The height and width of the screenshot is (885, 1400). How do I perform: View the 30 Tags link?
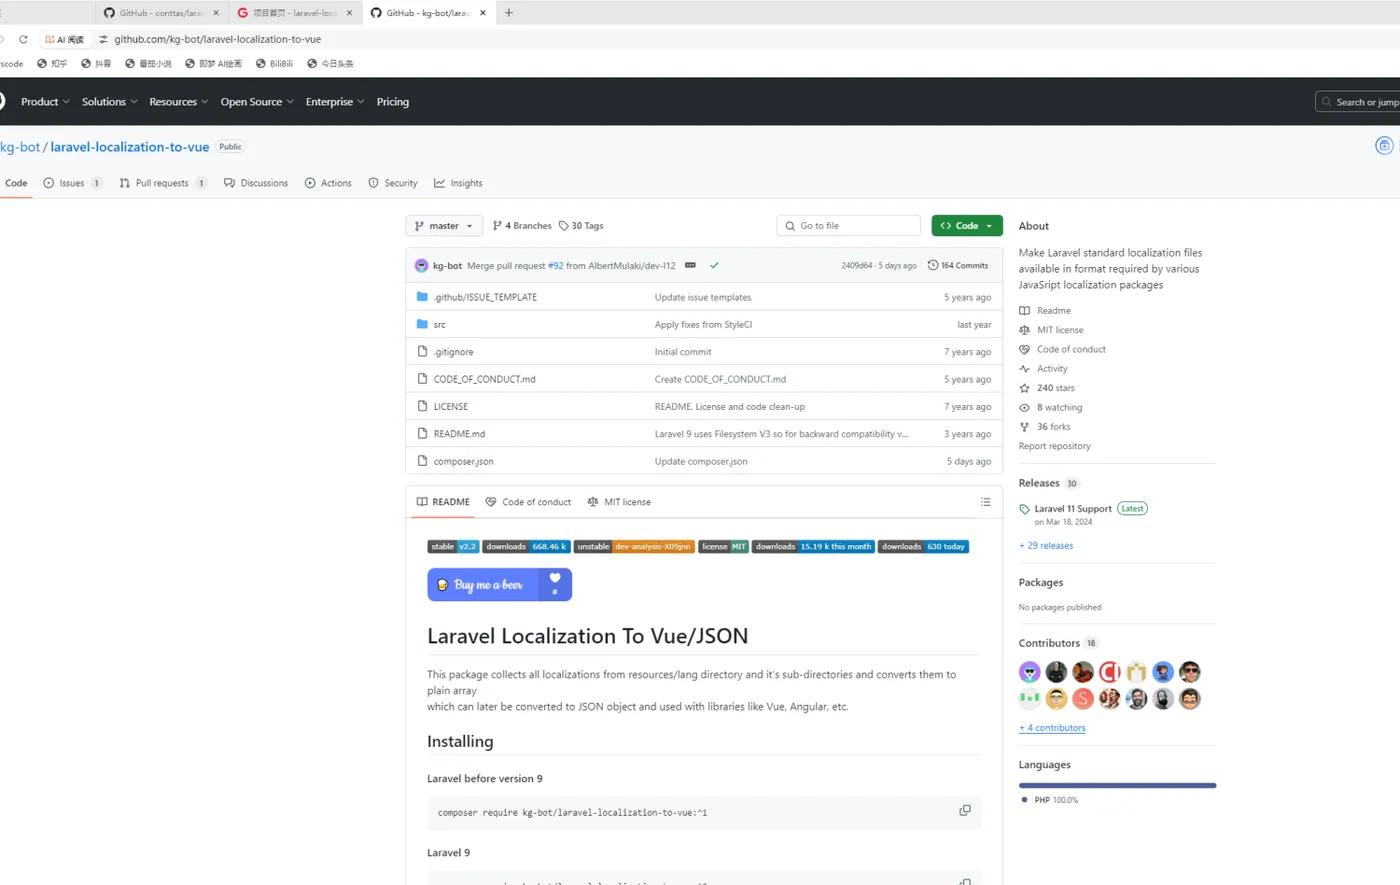[x=581, y=226]
